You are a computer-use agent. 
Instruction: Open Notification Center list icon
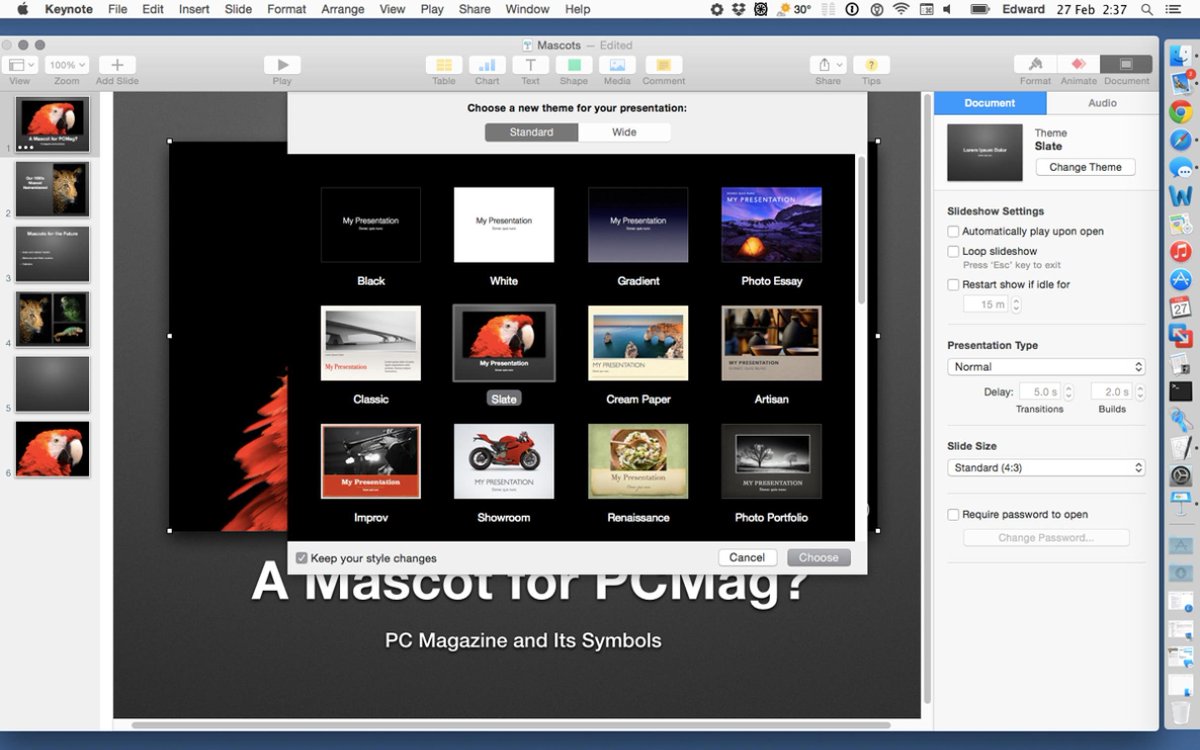(x=1176, y=9)
